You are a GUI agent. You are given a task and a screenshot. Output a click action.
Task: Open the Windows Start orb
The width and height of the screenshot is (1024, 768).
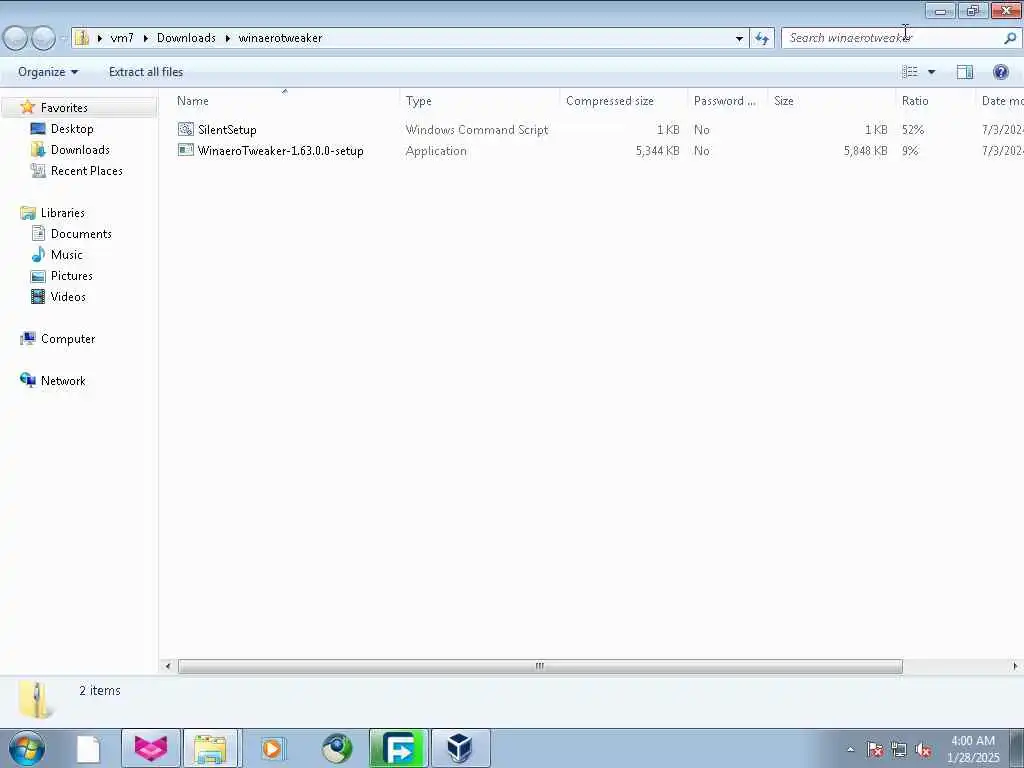(x=27, y=748)
